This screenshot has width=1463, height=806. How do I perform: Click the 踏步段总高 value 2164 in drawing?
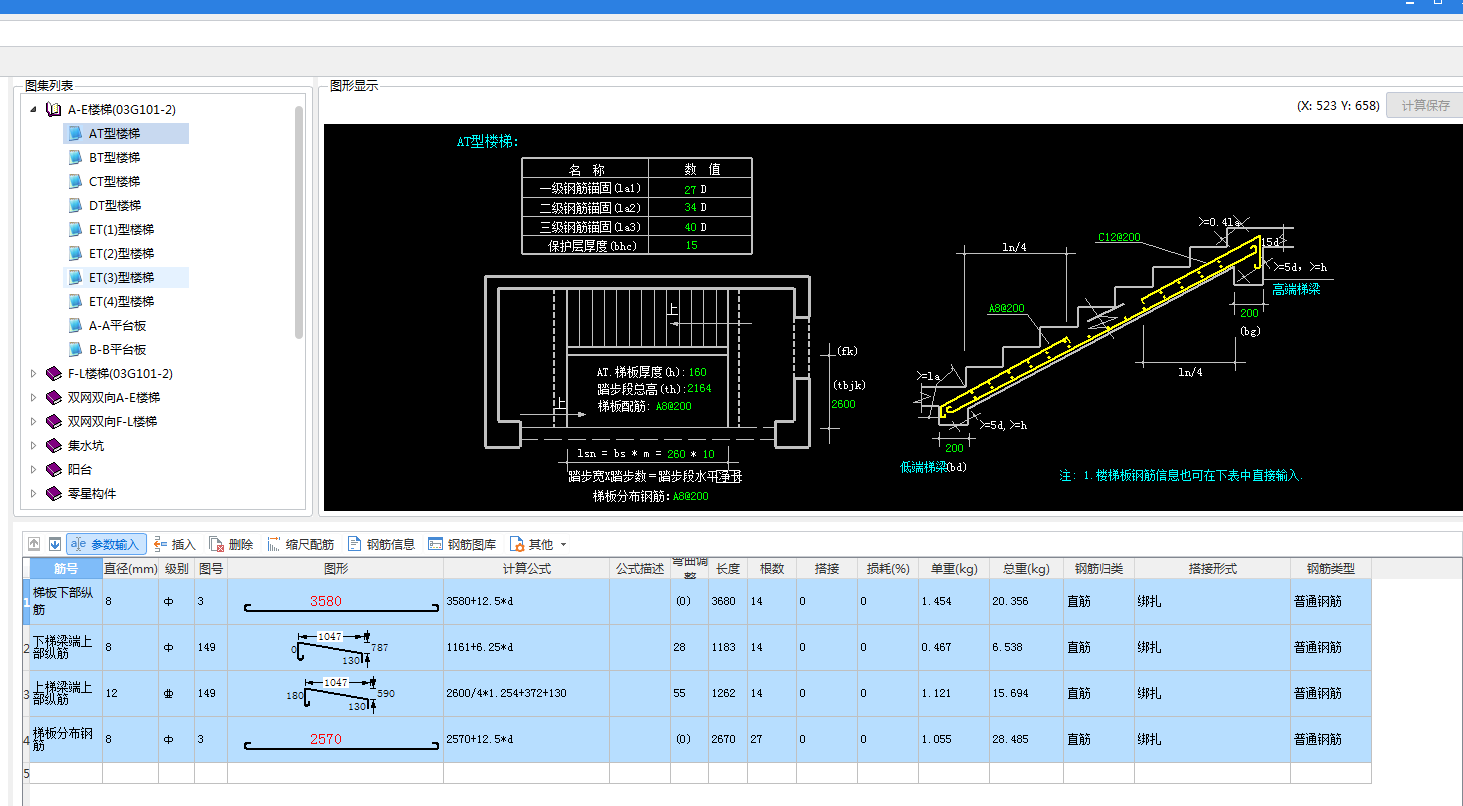(699, 389)
